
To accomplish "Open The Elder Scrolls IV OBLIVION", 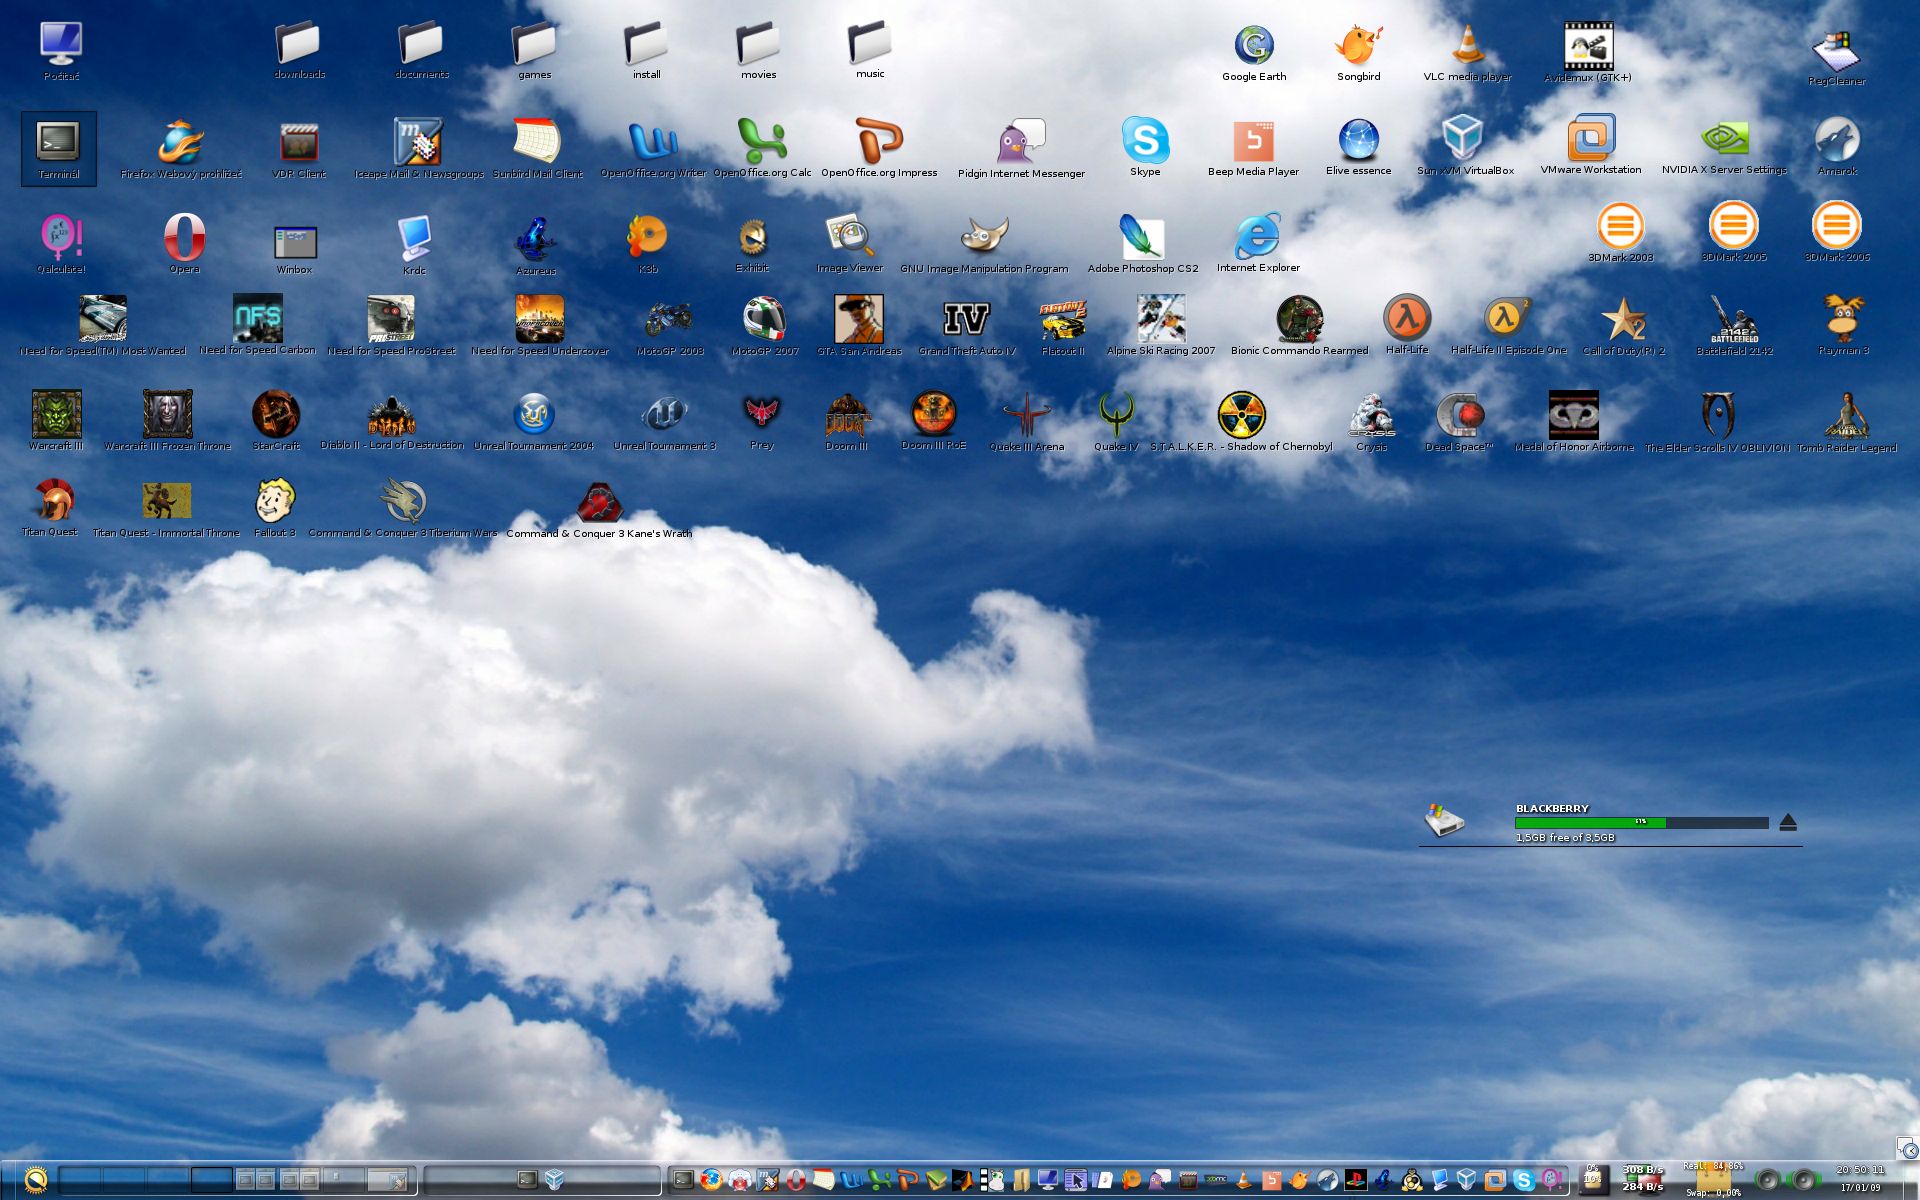I will (1717, 422).
